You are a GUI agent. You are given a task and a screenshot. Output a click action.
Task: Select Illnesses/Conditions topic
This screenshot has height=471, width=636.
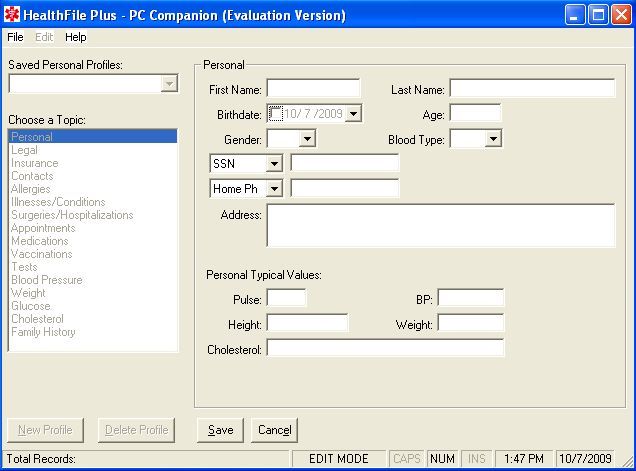[92, 202]
